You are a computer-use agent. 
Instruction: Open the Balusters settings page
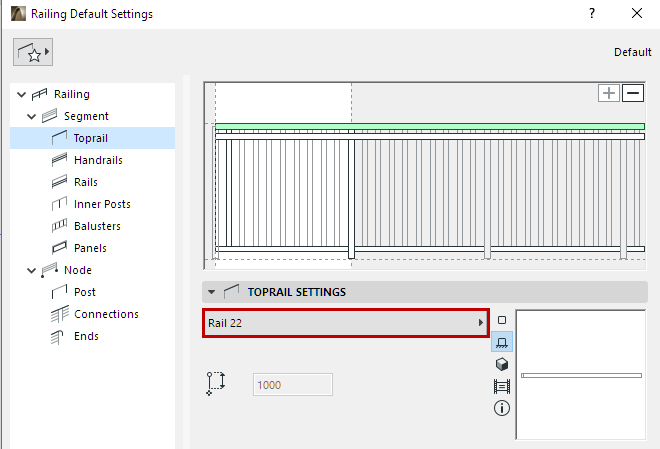click(97, 226)
